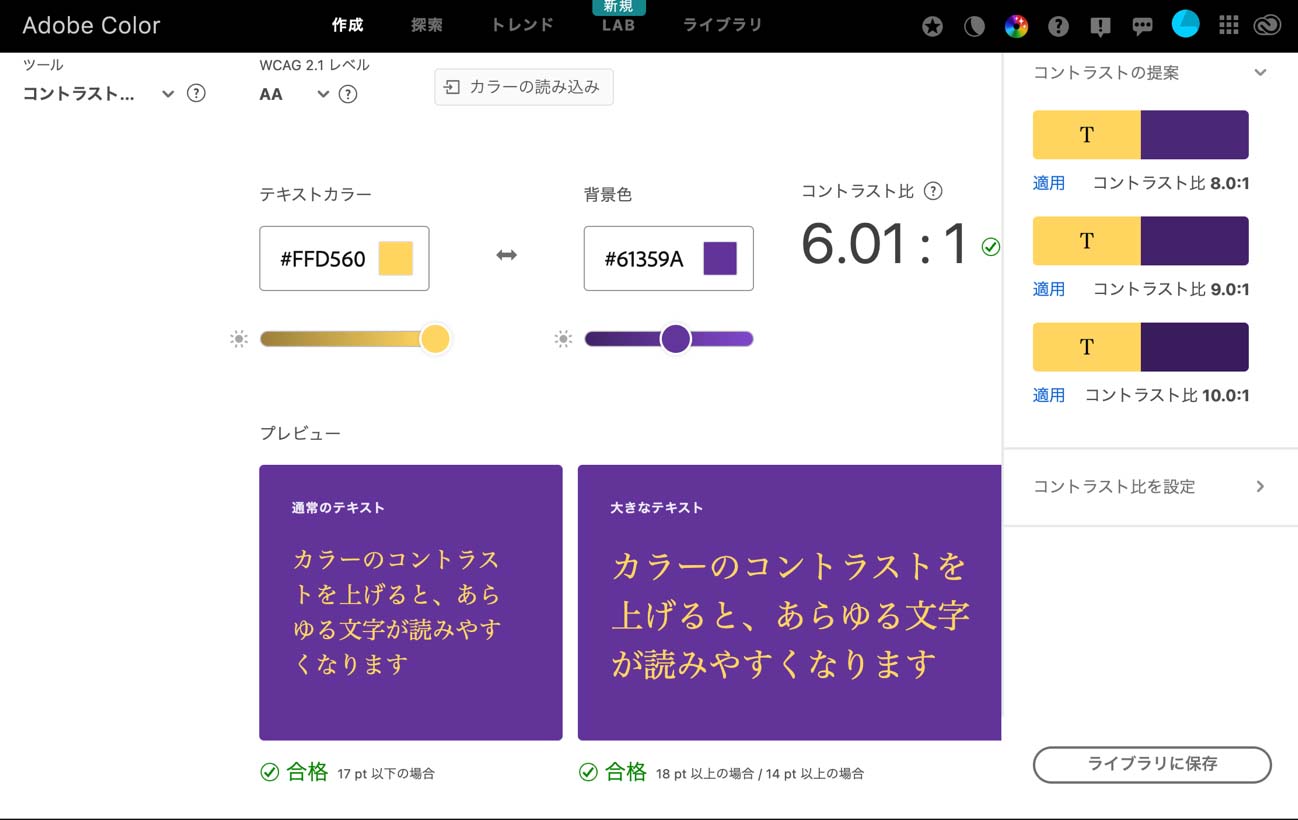The height and width of the screenshot is (820, 1298).
Task: Click help icon next to ツール dropdown
Action: pos(197,93)
